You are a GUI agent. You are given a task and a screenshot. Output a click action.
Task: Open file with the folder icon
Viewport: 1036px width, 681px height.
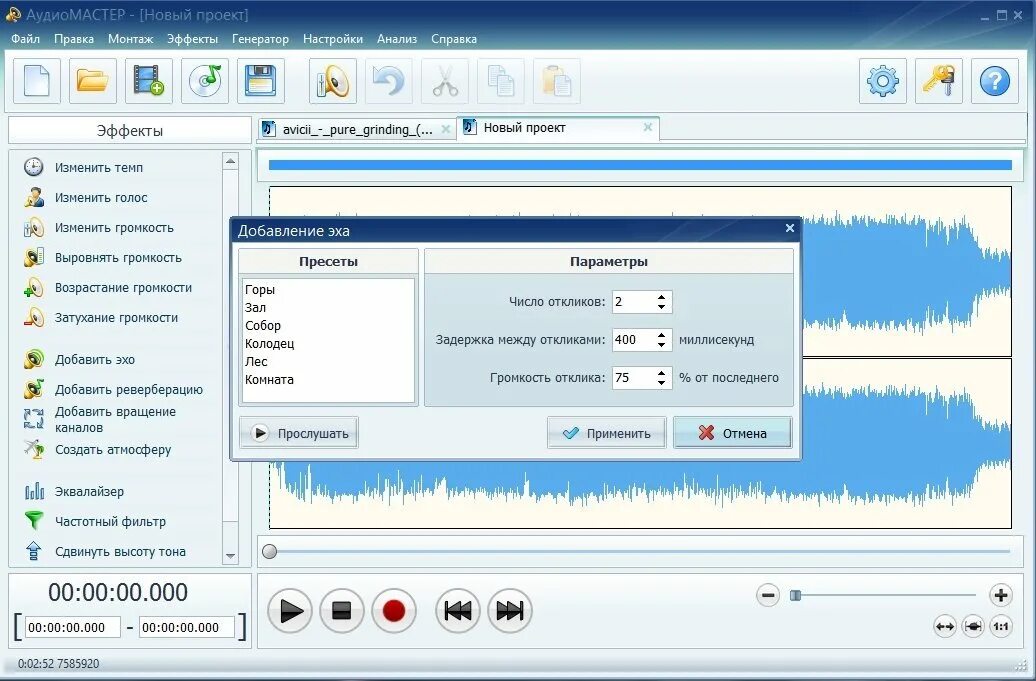(92, 81)
